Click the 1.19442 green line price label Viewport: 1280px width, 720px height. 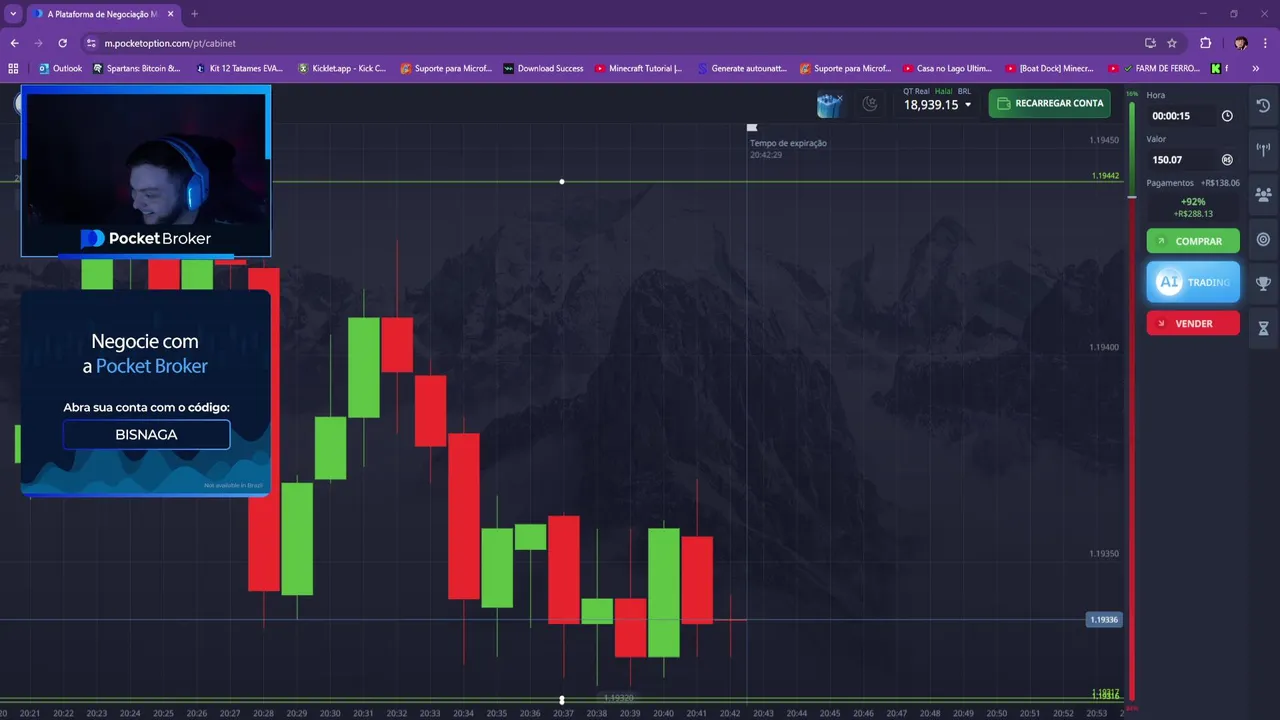pyautogui.click(x=1105, y=176)
